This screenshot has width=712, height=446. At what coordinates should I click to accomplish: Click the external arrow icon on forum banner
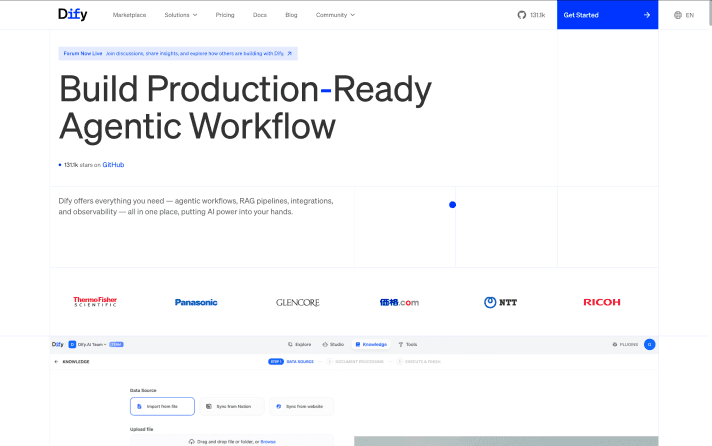point(290,54)
